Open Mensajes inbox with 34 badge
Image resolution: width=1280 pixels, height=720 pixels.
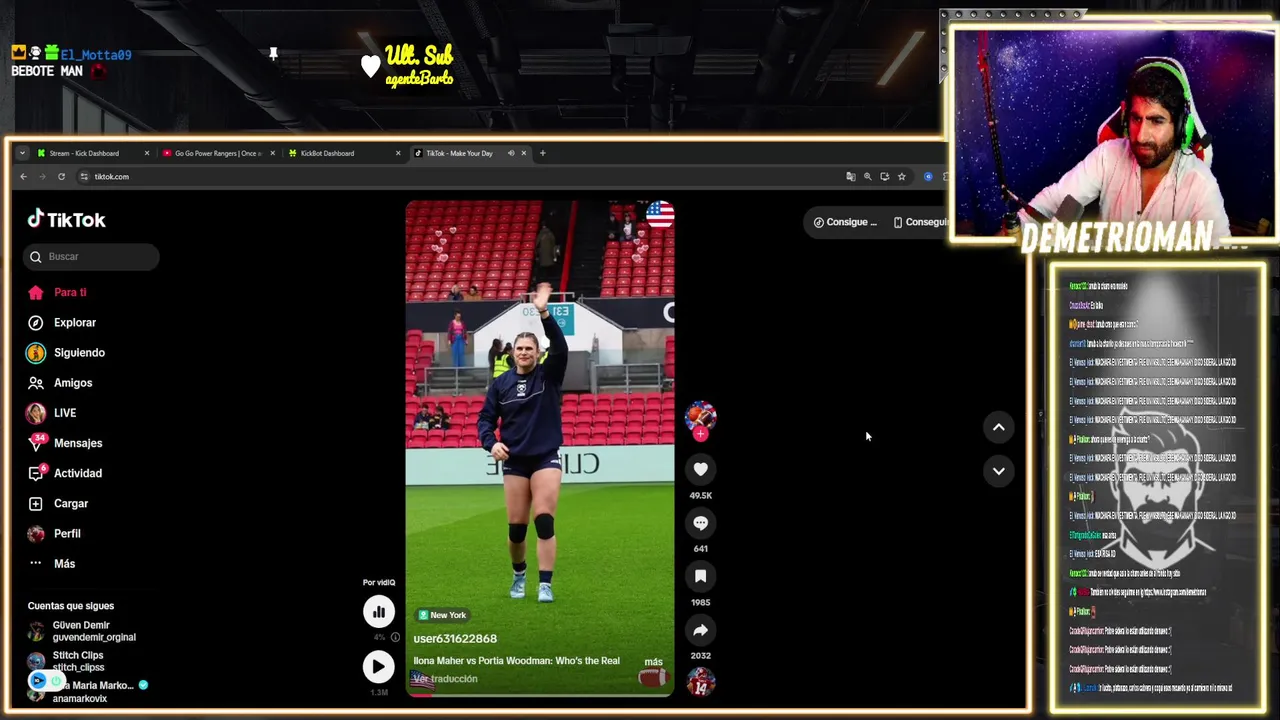65,442
